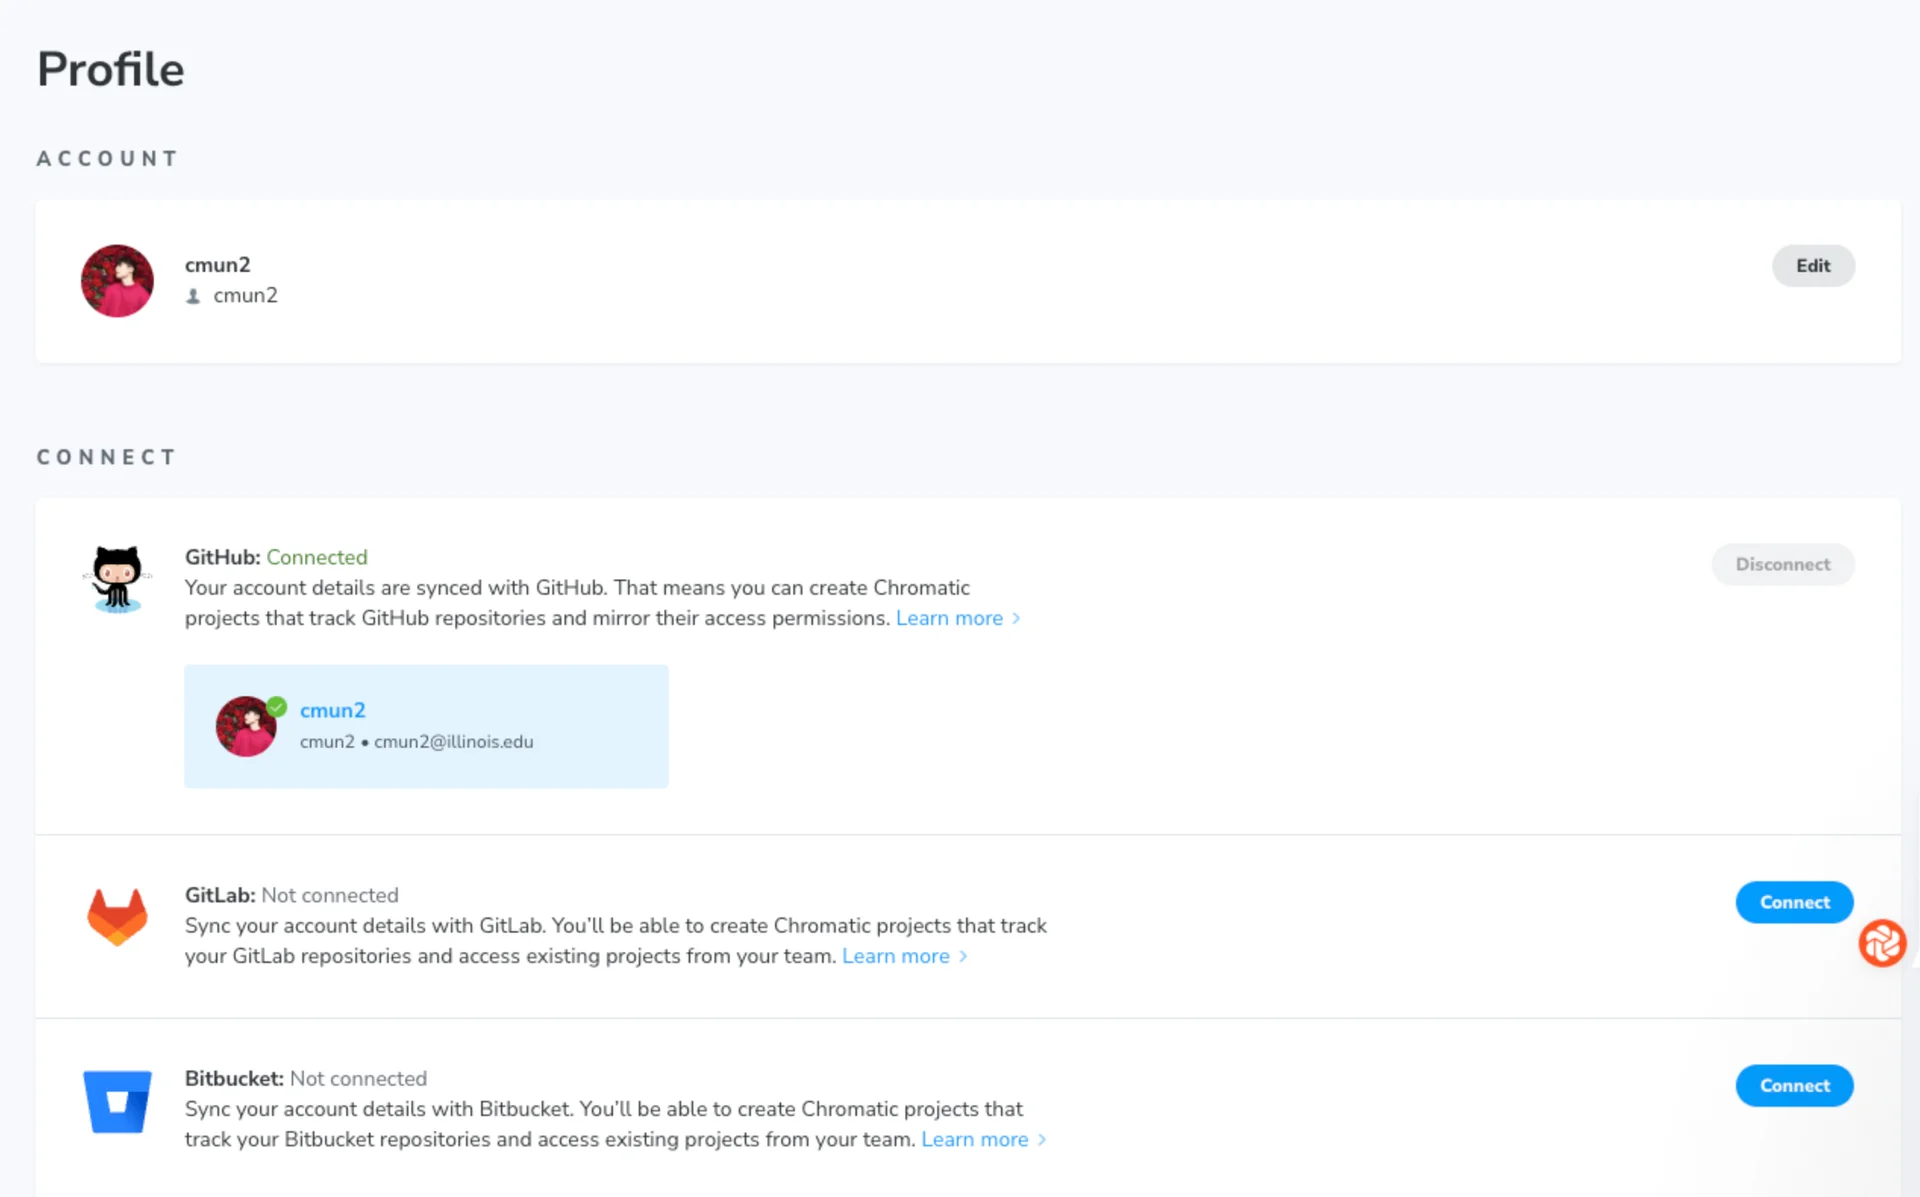
Task: Click the GitHub linked account avatar
Action: coord(245,727)
